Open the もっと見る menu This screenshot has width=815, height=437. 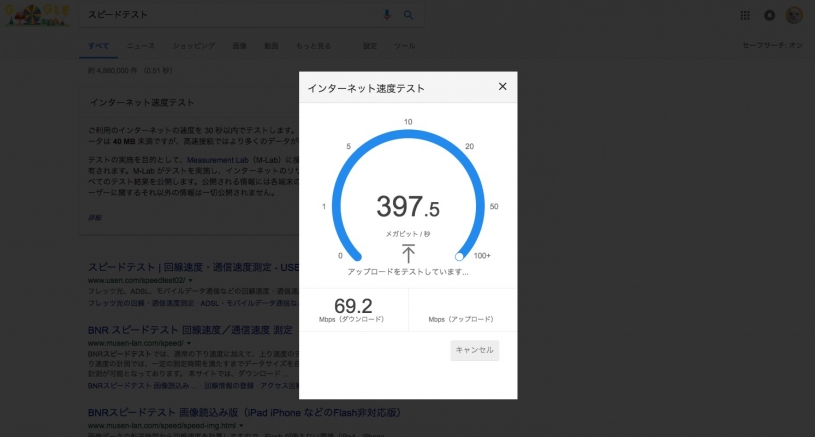[x=313, y=46]
